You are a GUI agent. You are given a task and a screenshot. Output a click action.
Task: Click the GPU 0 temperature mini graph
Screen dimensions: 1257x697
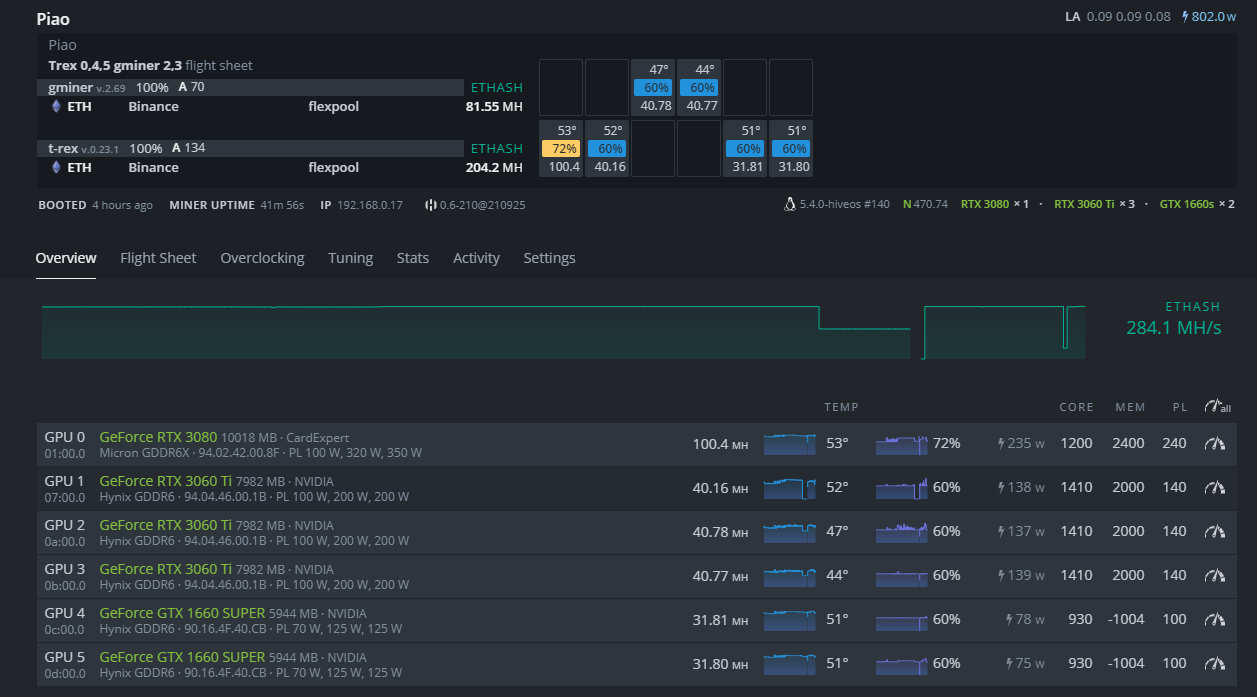click(x=789, y=444)
